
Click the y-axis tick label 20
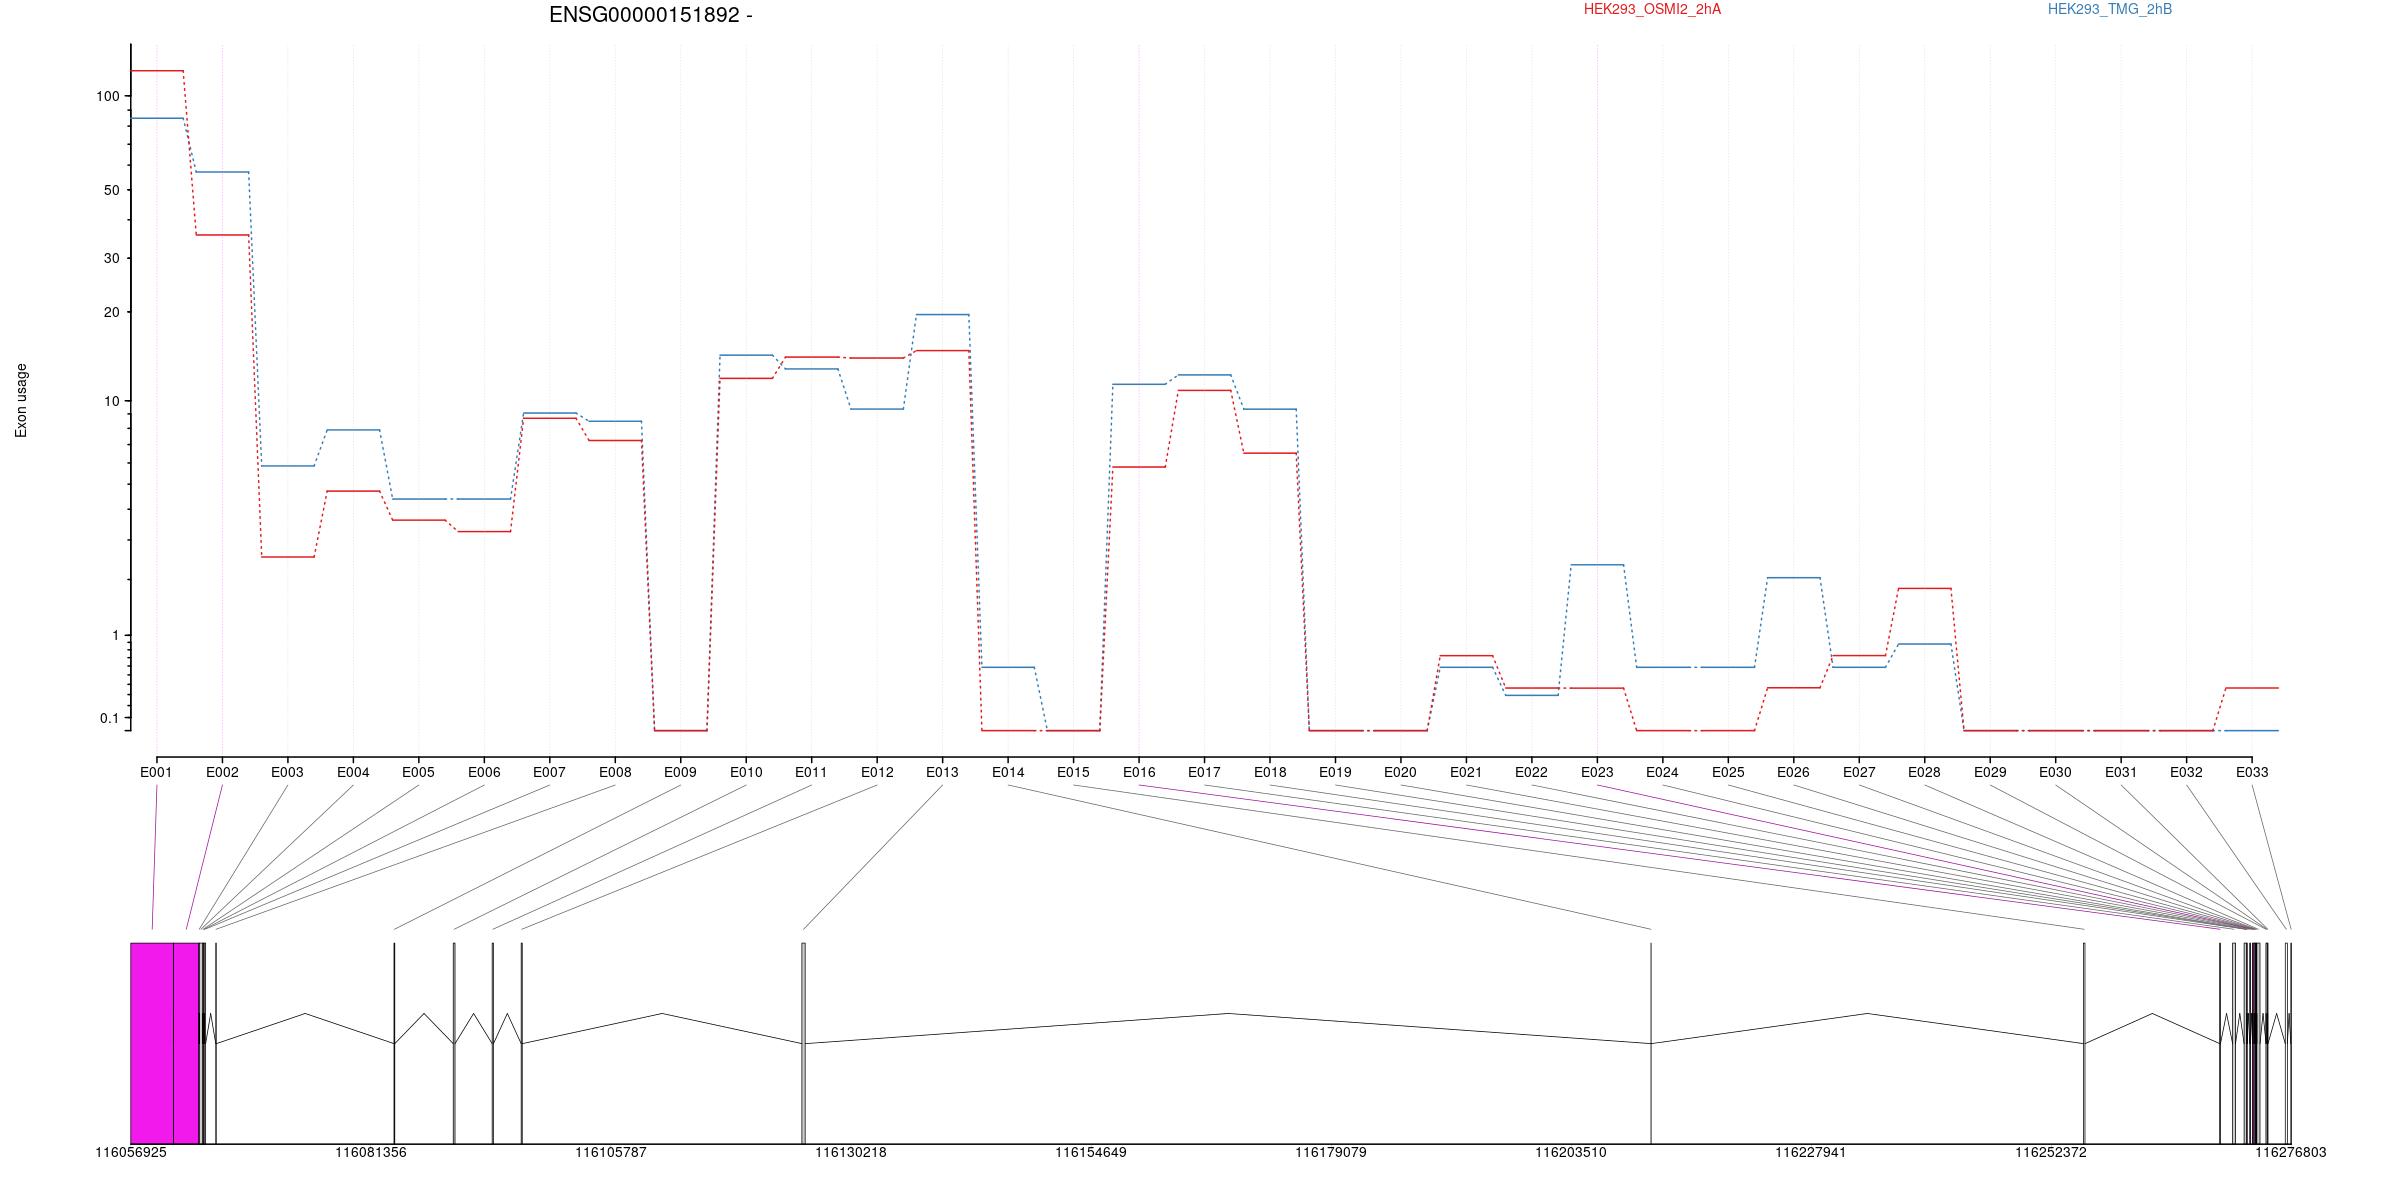pyautogui.click(x=111, y=312)
